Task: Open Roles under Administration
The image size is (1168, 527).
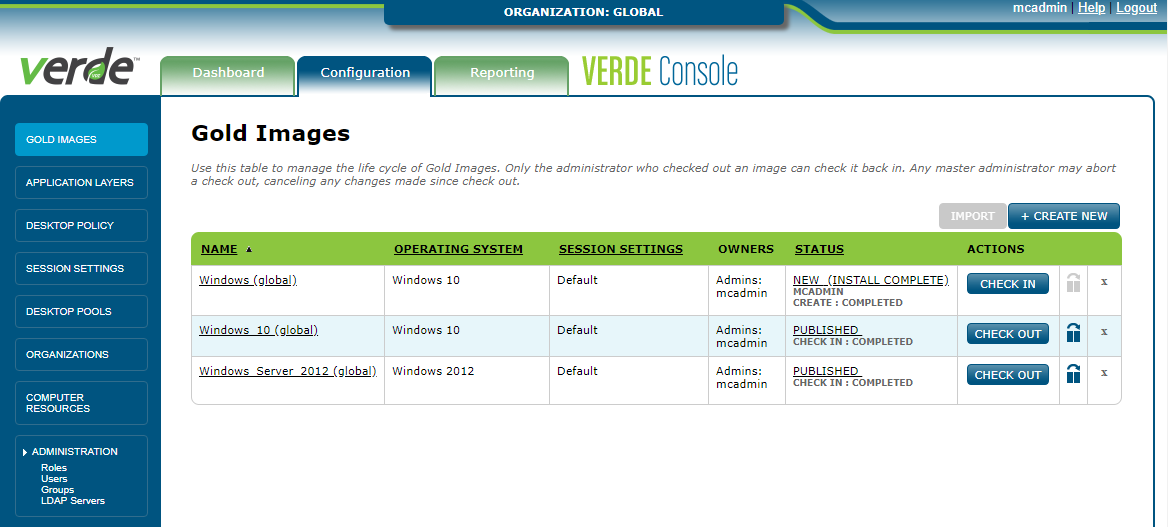Action: tap(54, 468)
